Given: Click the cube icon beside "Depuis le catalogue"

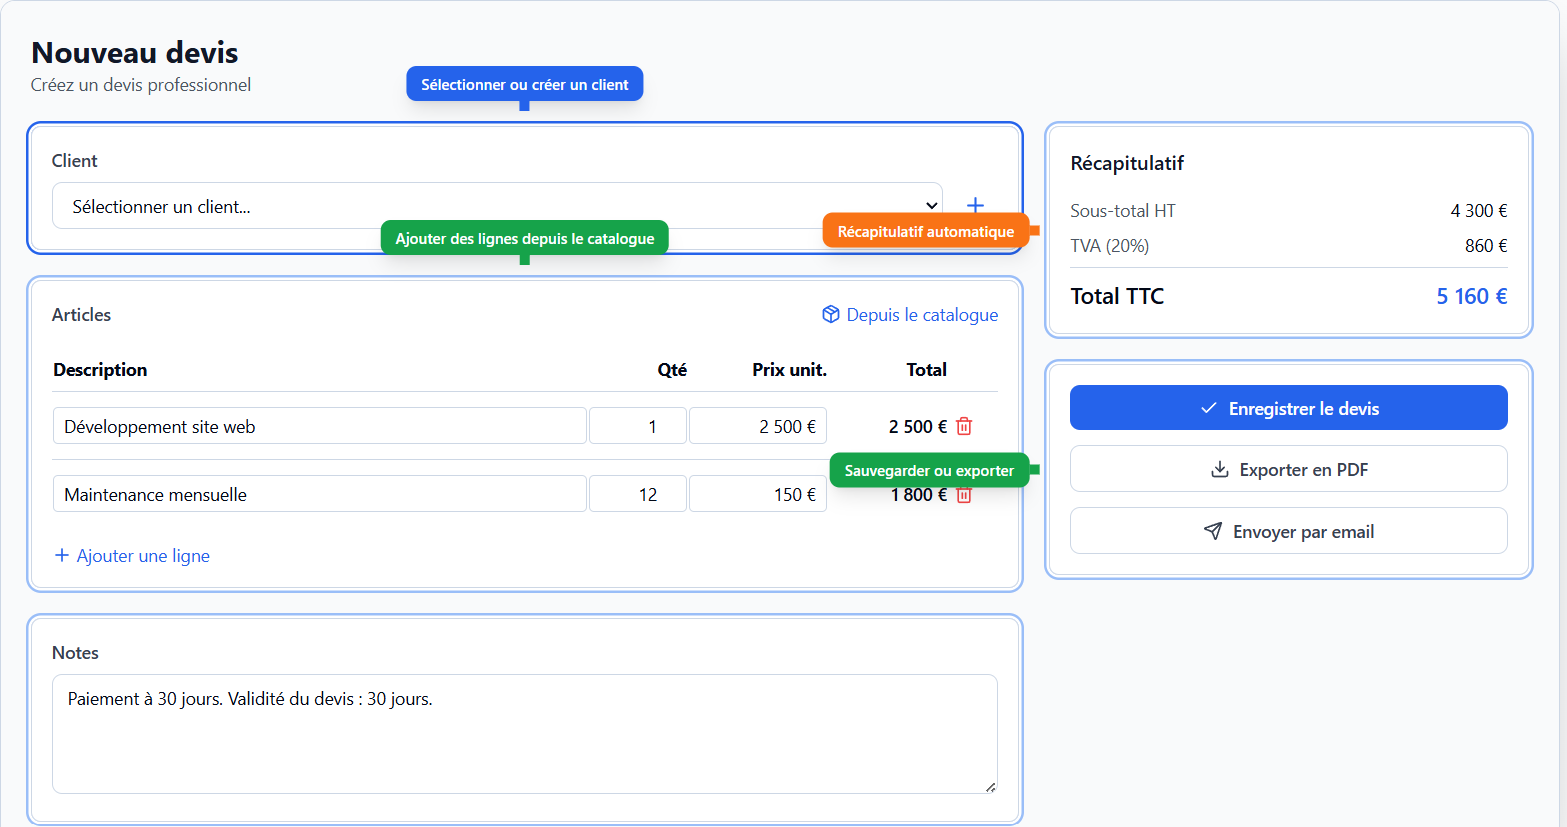Looking at the screenshot, I should coord(830,314).
